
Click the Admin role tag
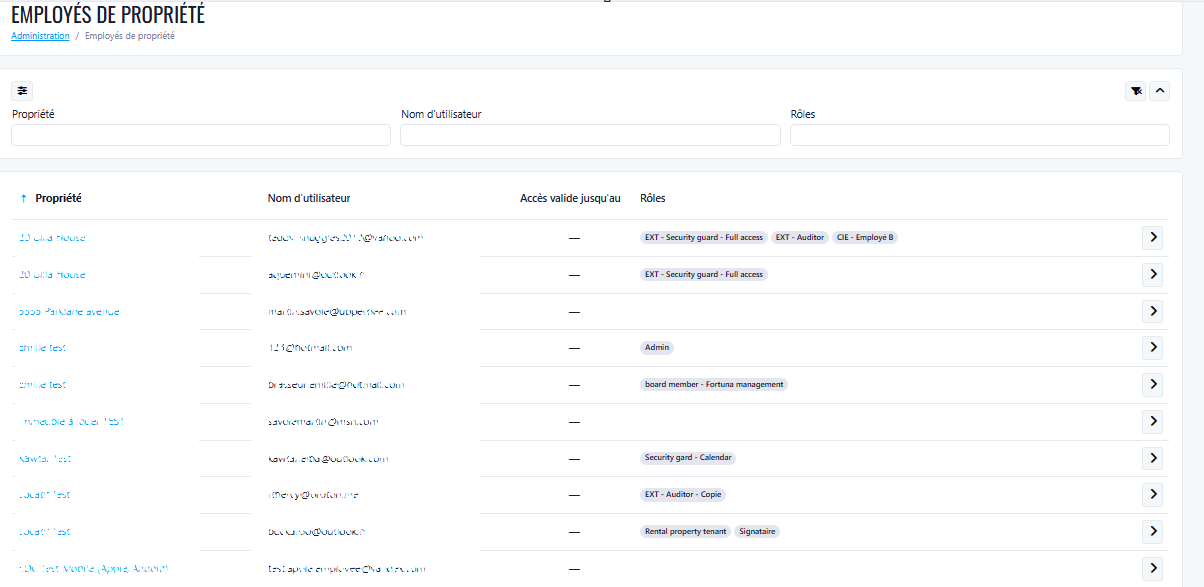point(657,347)
